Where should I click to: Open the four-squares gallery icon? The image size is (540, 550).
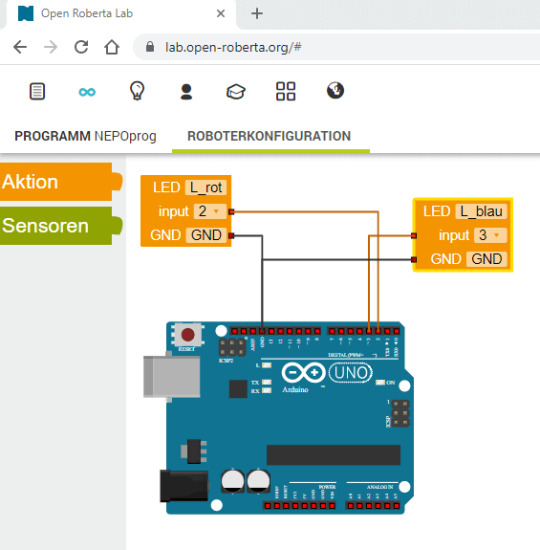pos(286,92)
